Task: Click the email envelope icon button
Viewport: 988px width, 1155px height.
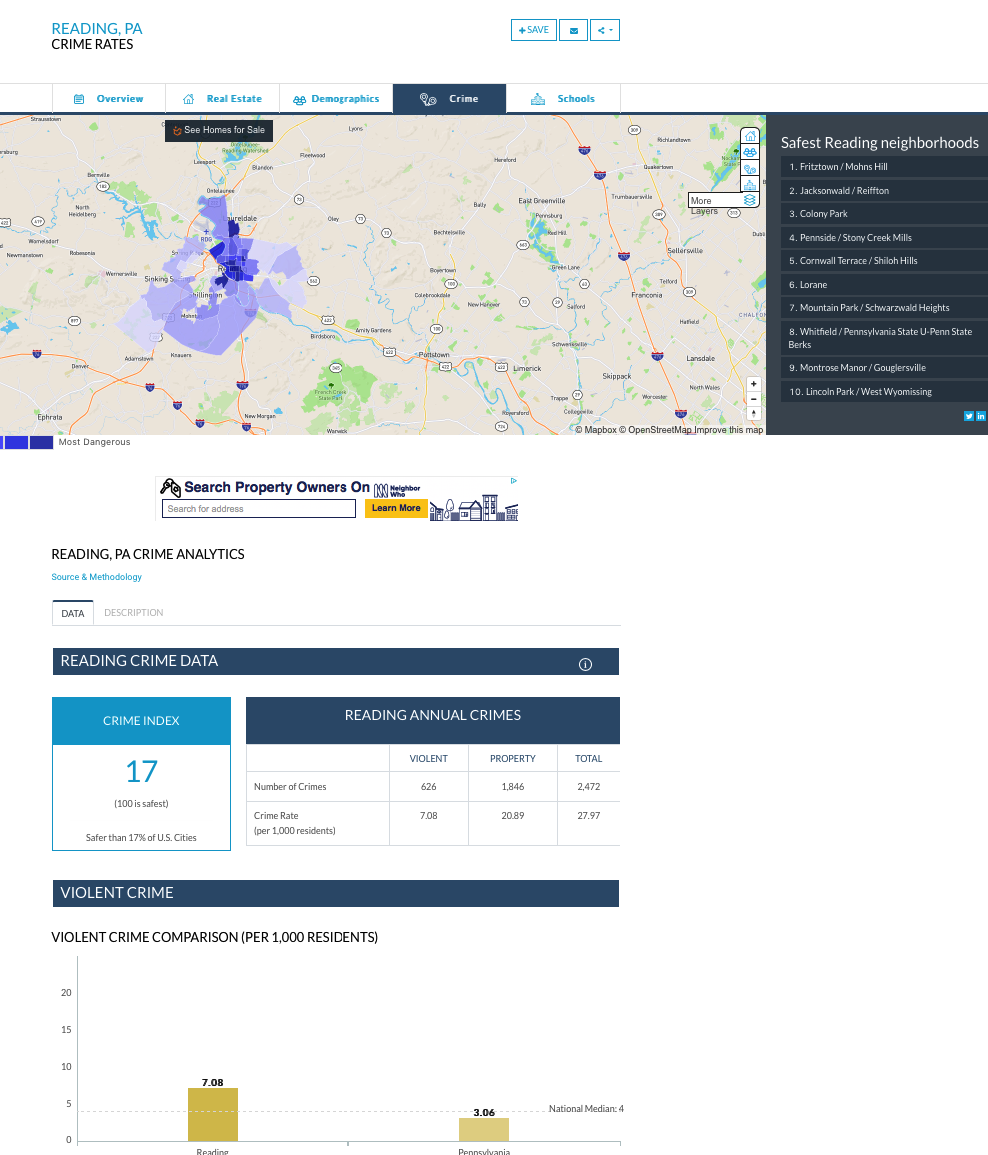Action: coord(573,30)
